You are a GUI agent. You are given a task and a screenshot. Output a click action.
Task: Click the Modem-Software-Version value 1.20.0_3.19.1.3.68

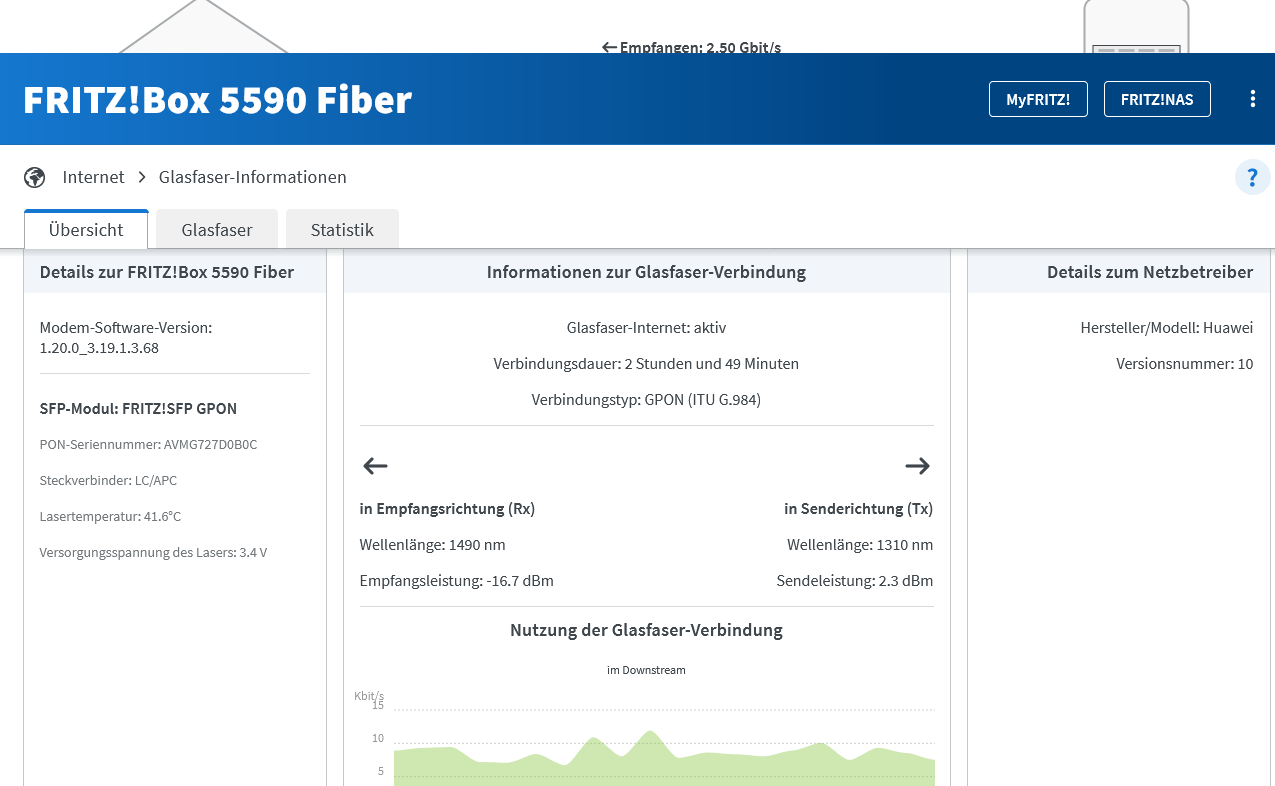click(99, 348)
